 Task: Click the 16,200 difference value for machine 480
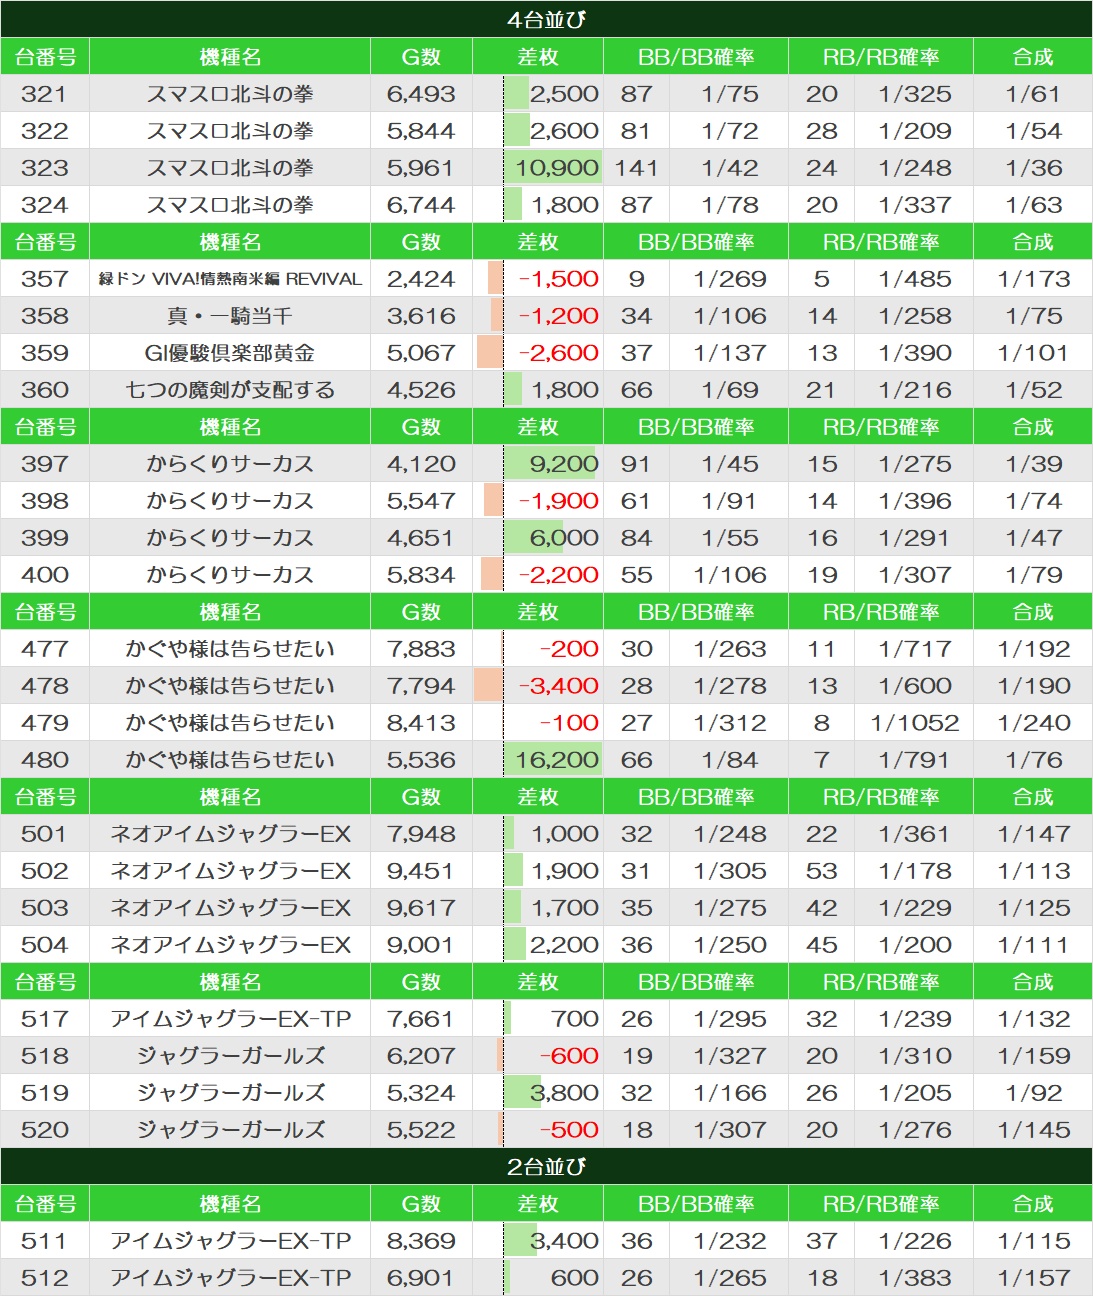point(557,760)
